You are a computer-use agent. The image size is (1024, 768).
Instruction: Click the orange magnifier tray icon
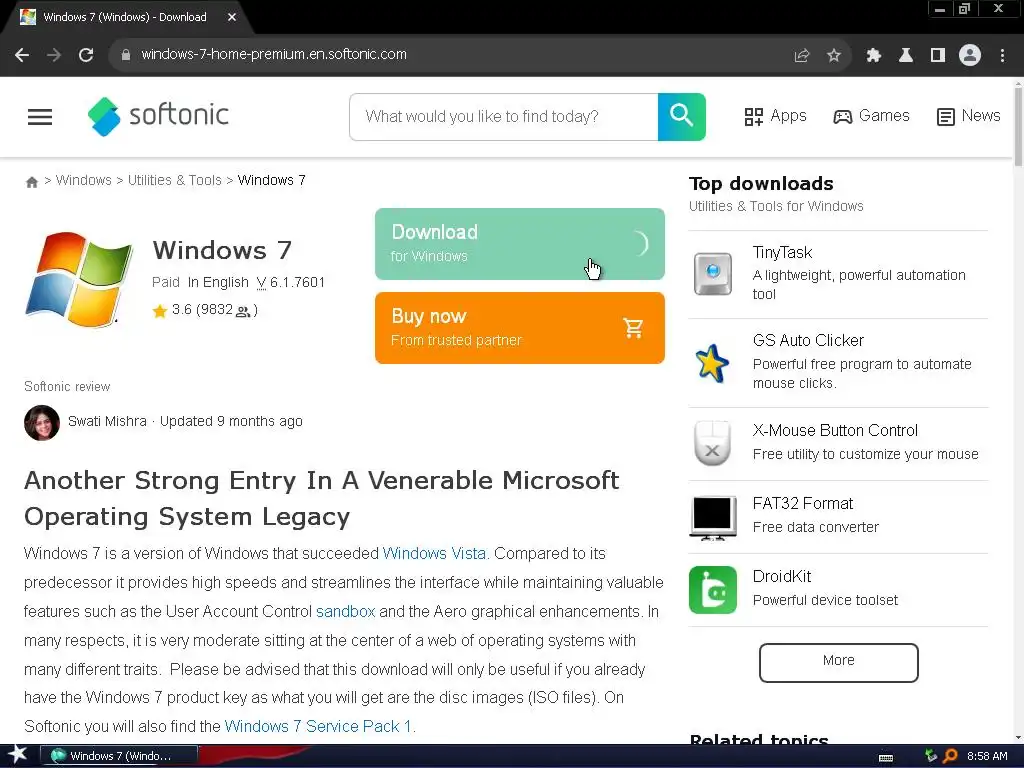(951, 756)
